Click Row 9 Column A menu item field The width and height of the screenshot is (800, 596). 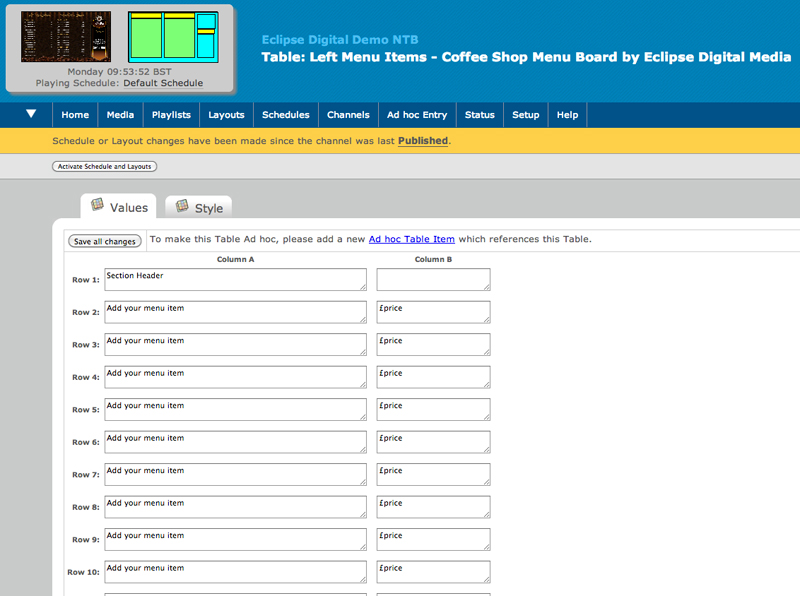[236, 539]
